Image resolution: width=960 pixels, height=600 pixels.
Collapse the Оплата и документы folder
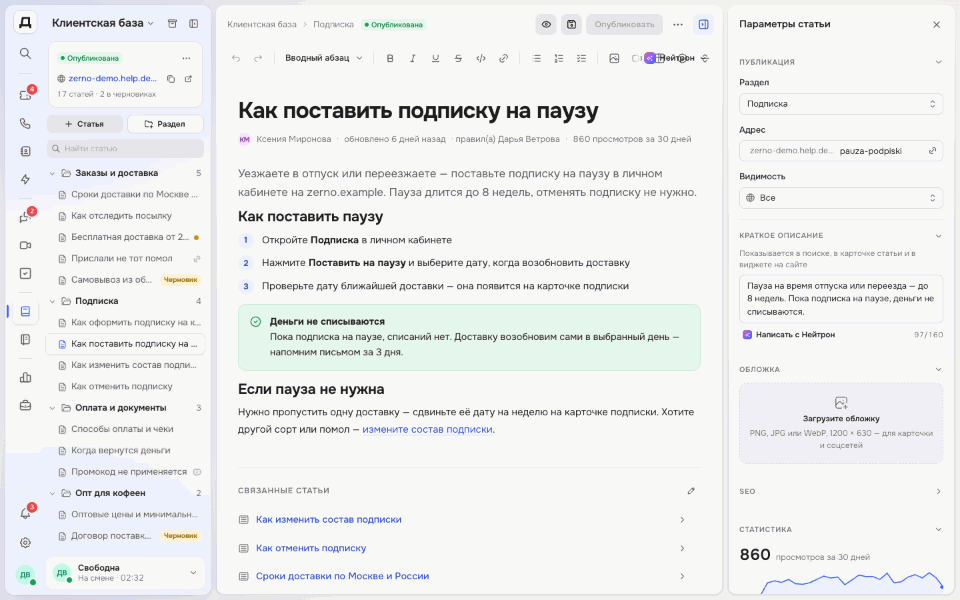coord(52,408)
